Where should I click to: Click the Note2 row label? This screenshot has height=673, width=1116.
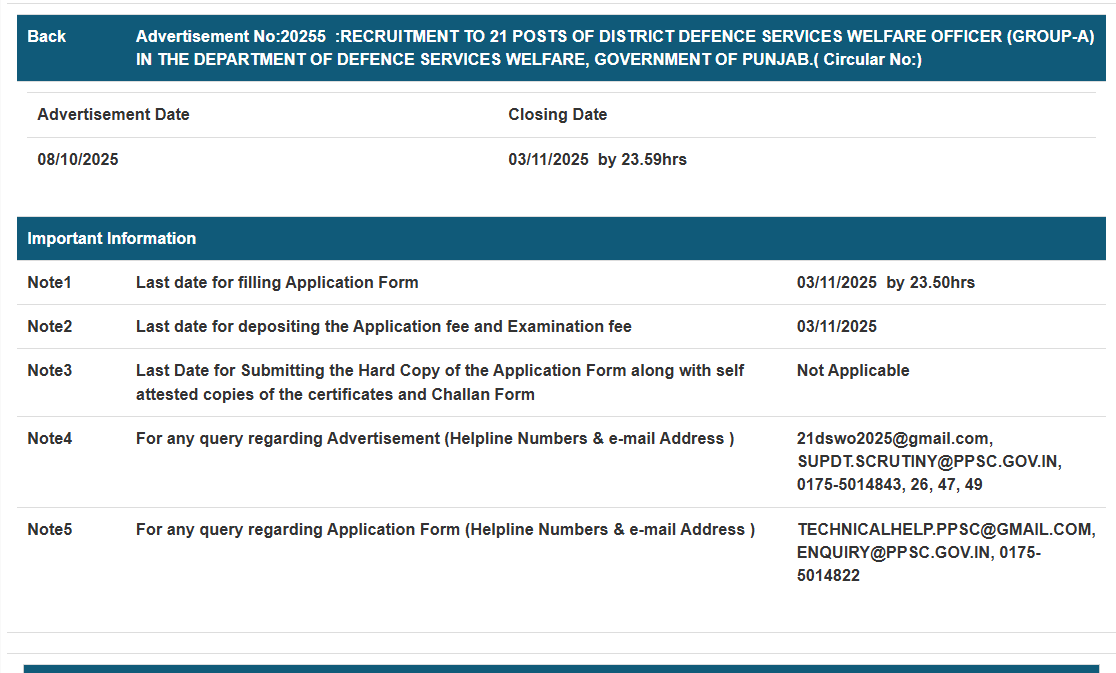click(x=49, y=326)
